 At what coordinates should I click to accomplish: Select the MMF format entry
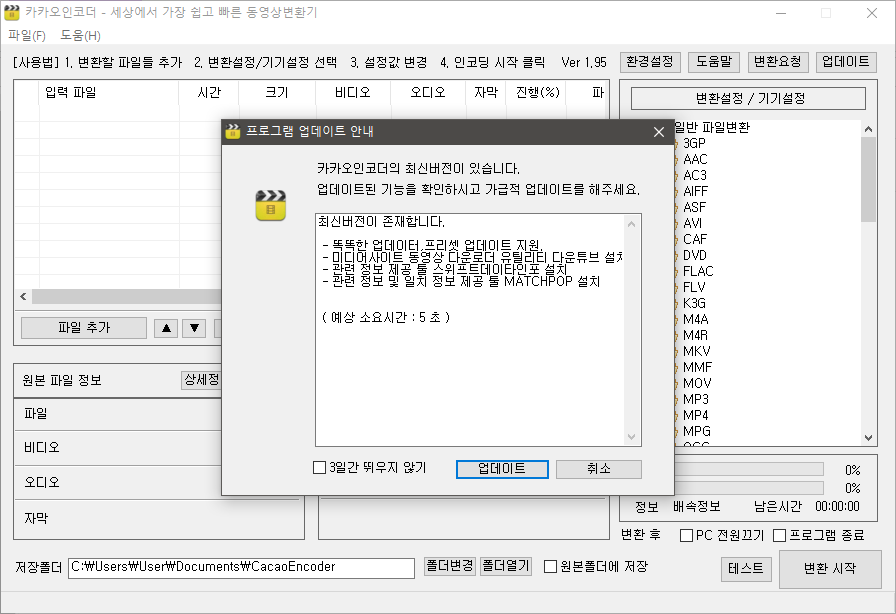pos(698,368)
